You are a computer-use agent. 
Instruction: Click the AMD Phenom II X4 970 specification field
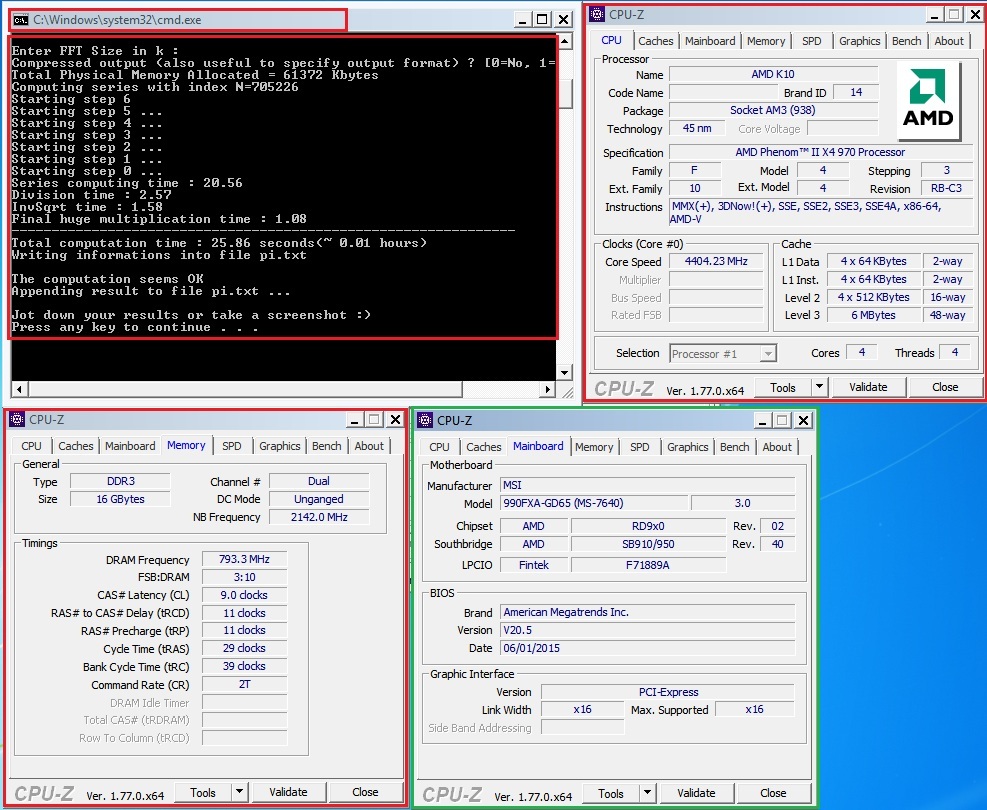coord(820,152)
